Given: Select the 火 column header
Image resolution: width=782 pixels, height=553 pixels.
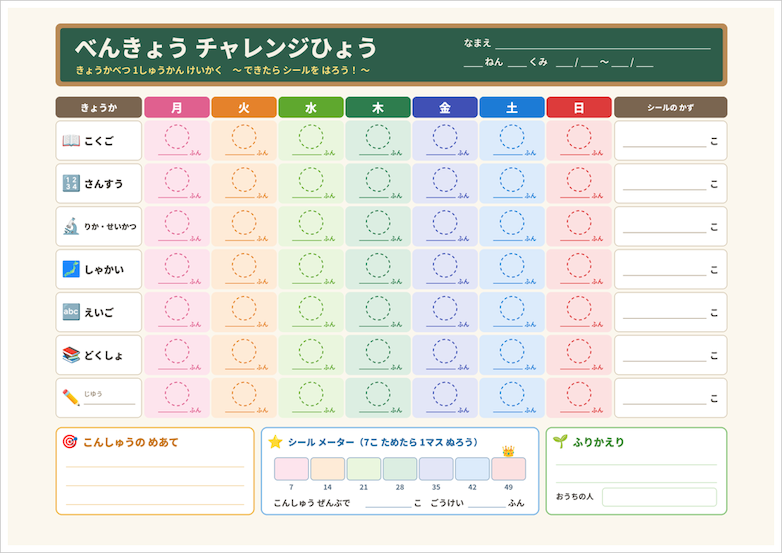Looking at the screenshot, I should (244, 107).
